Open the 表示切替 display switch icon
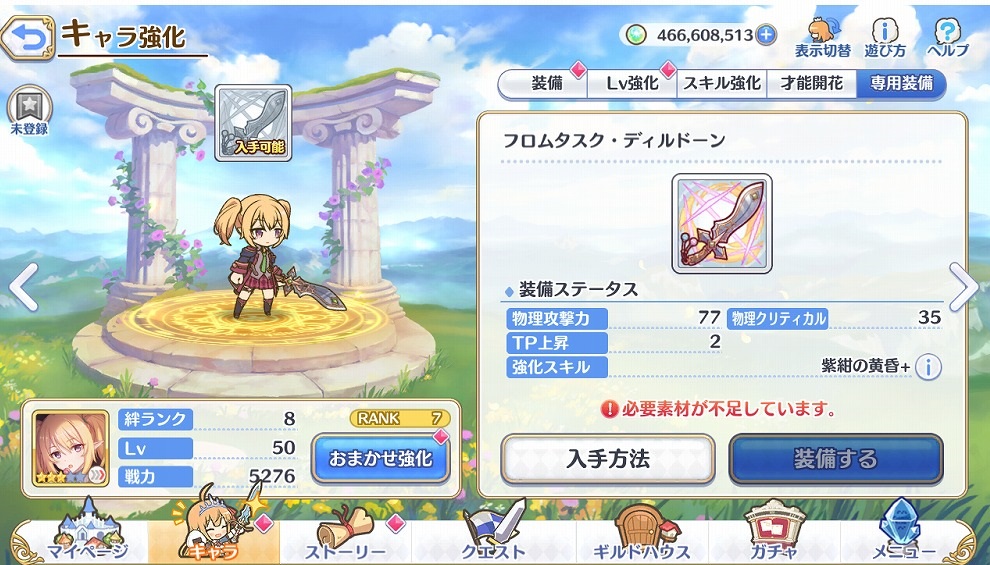Viewport: 990px width, 565px height. click(x=822, y=38)
